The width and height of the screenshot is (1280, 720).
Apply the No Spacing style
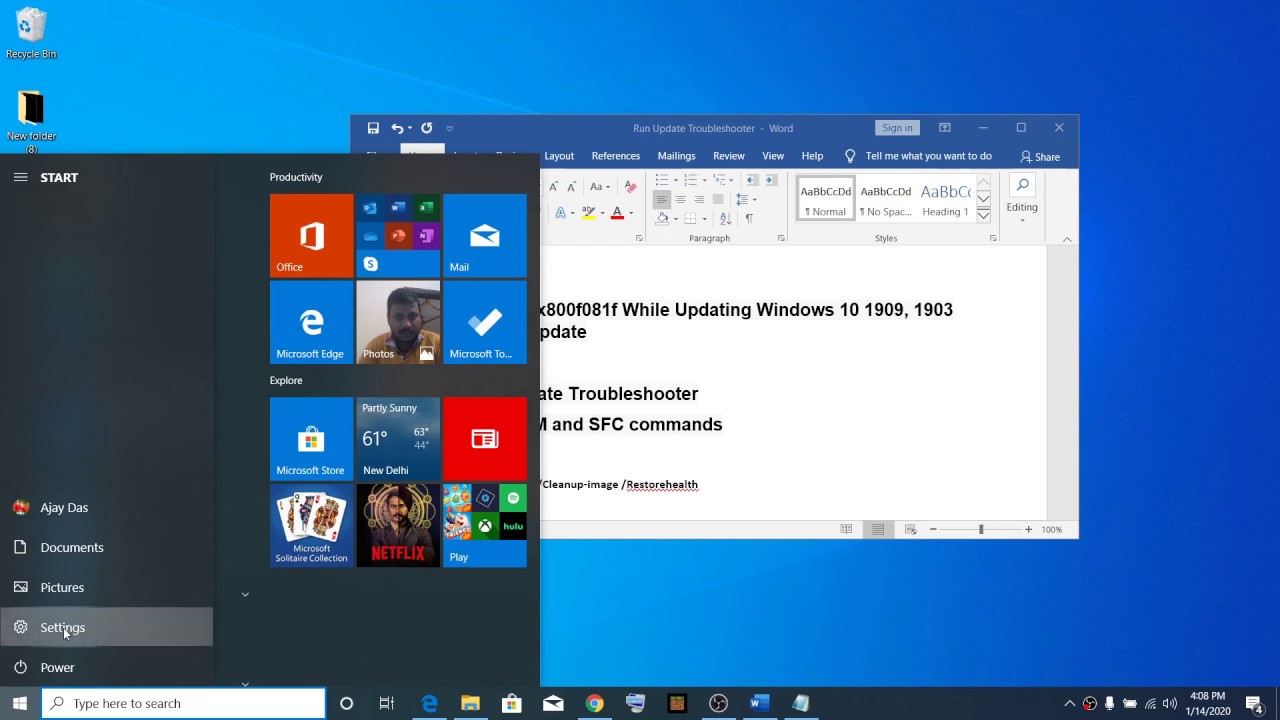tap(886, 198)
